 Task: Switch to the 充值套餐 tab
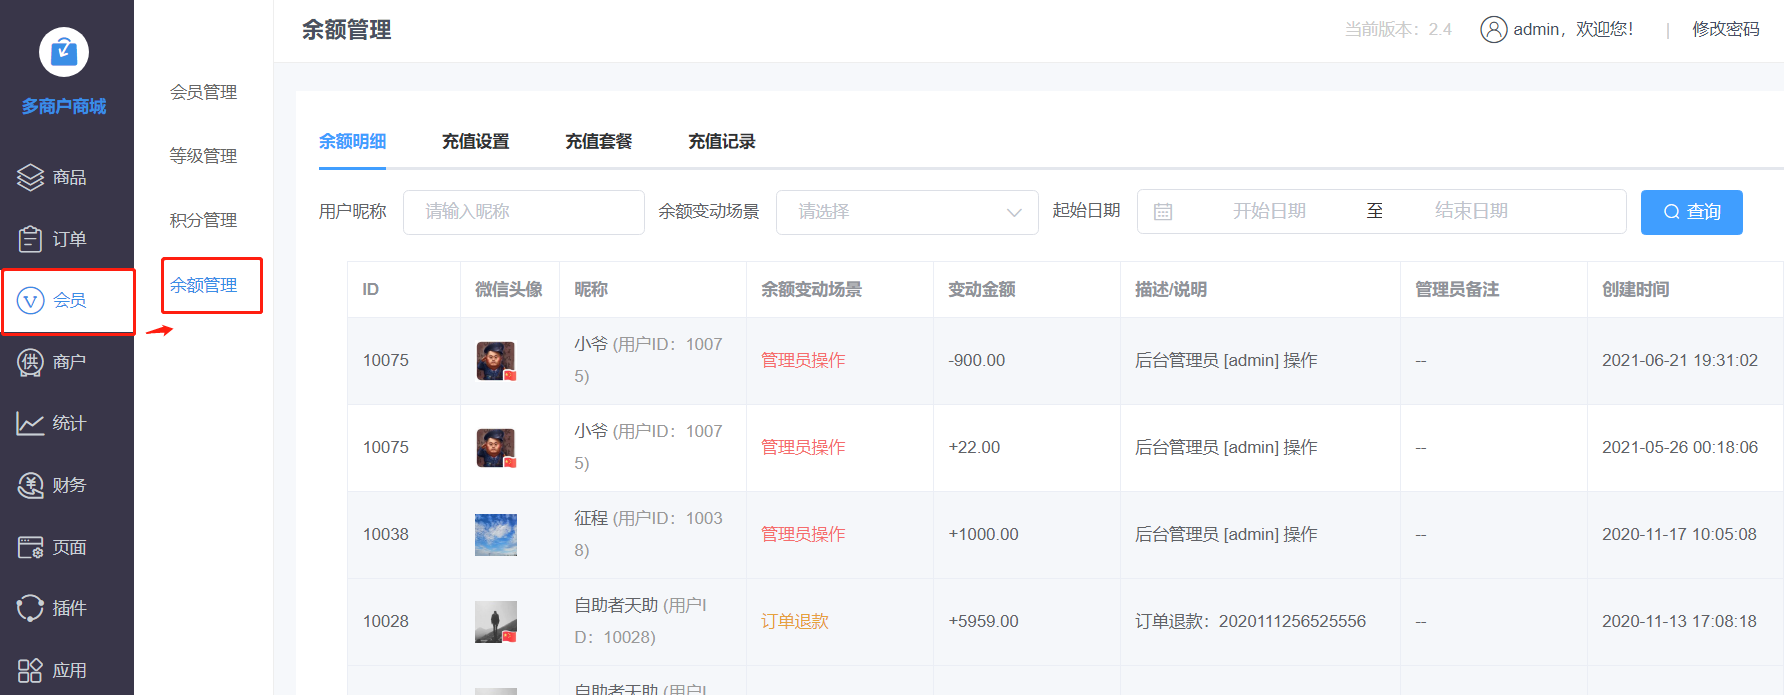(598, 141)
